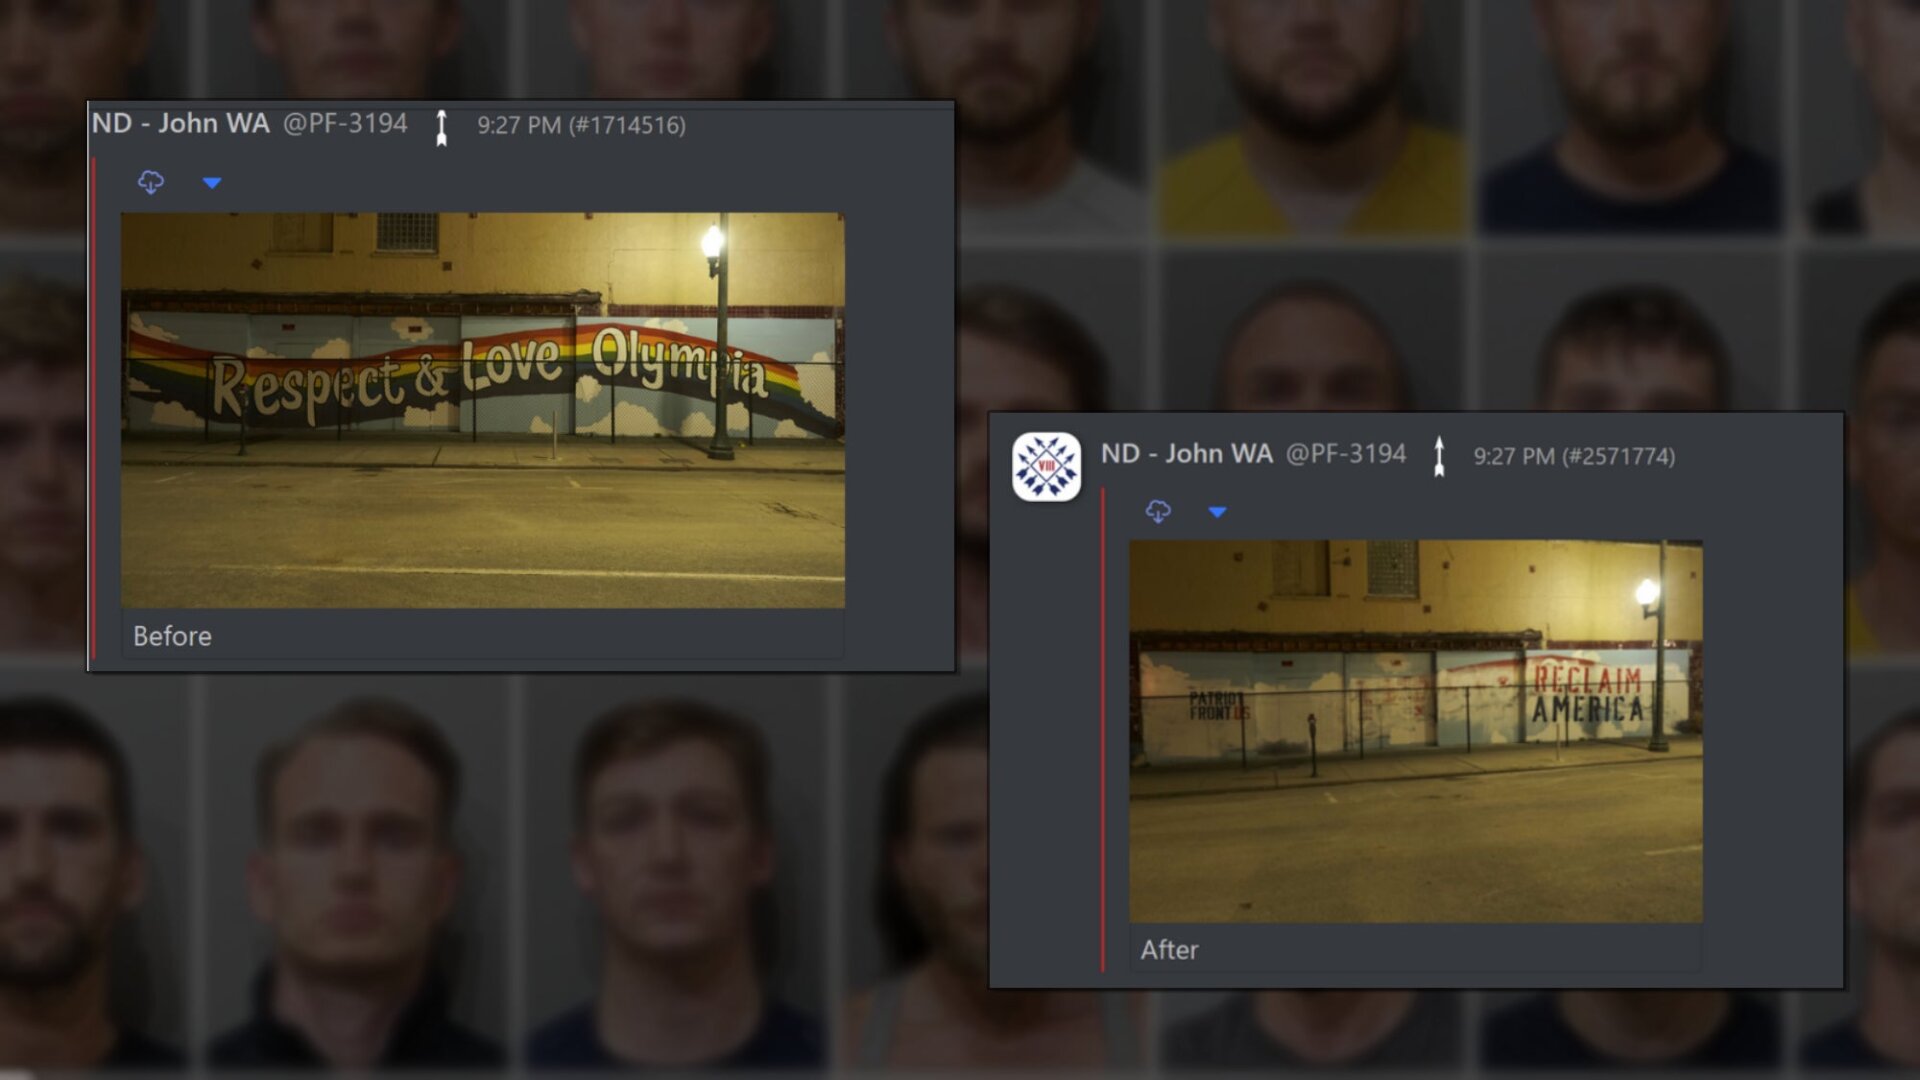Click the white arrow icon beside the first timestamp
Image resolution: width=1920 pixels, height=1080 pixels.
click(x=441, y=126)
